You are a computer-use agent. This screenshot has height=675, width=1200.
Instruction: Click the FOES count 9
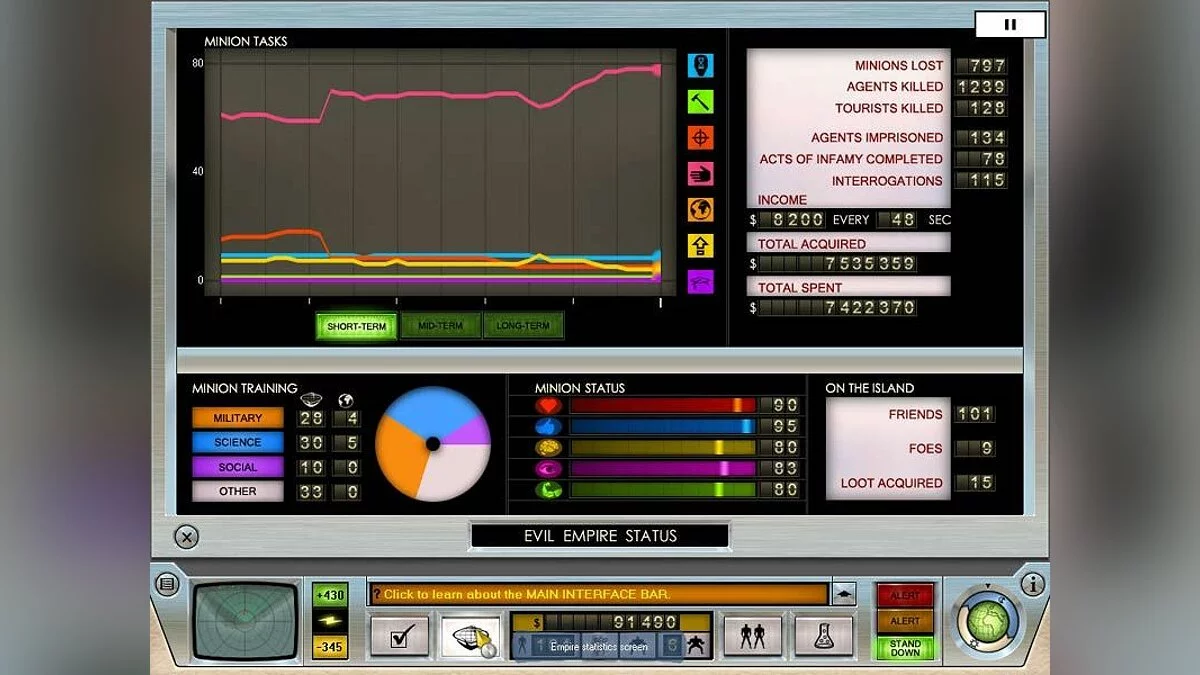point(974,449)
